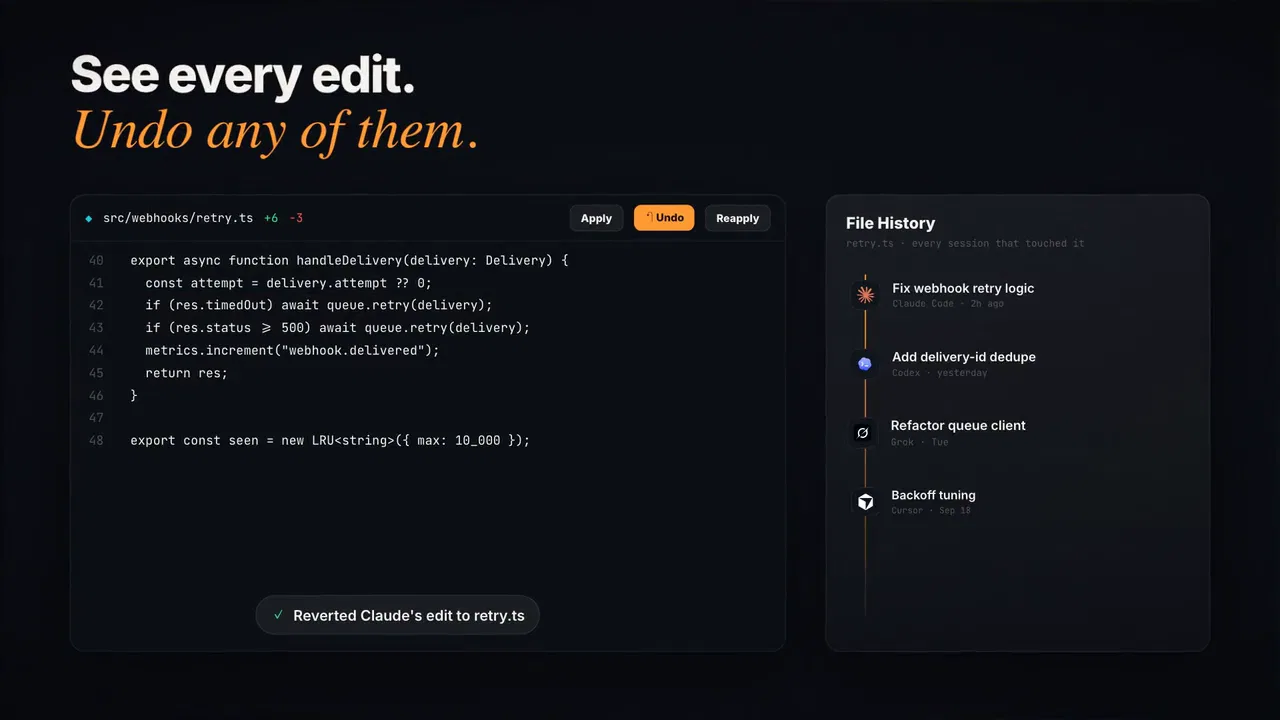Click line number 43 in the gutter

[x=96, y=328]
